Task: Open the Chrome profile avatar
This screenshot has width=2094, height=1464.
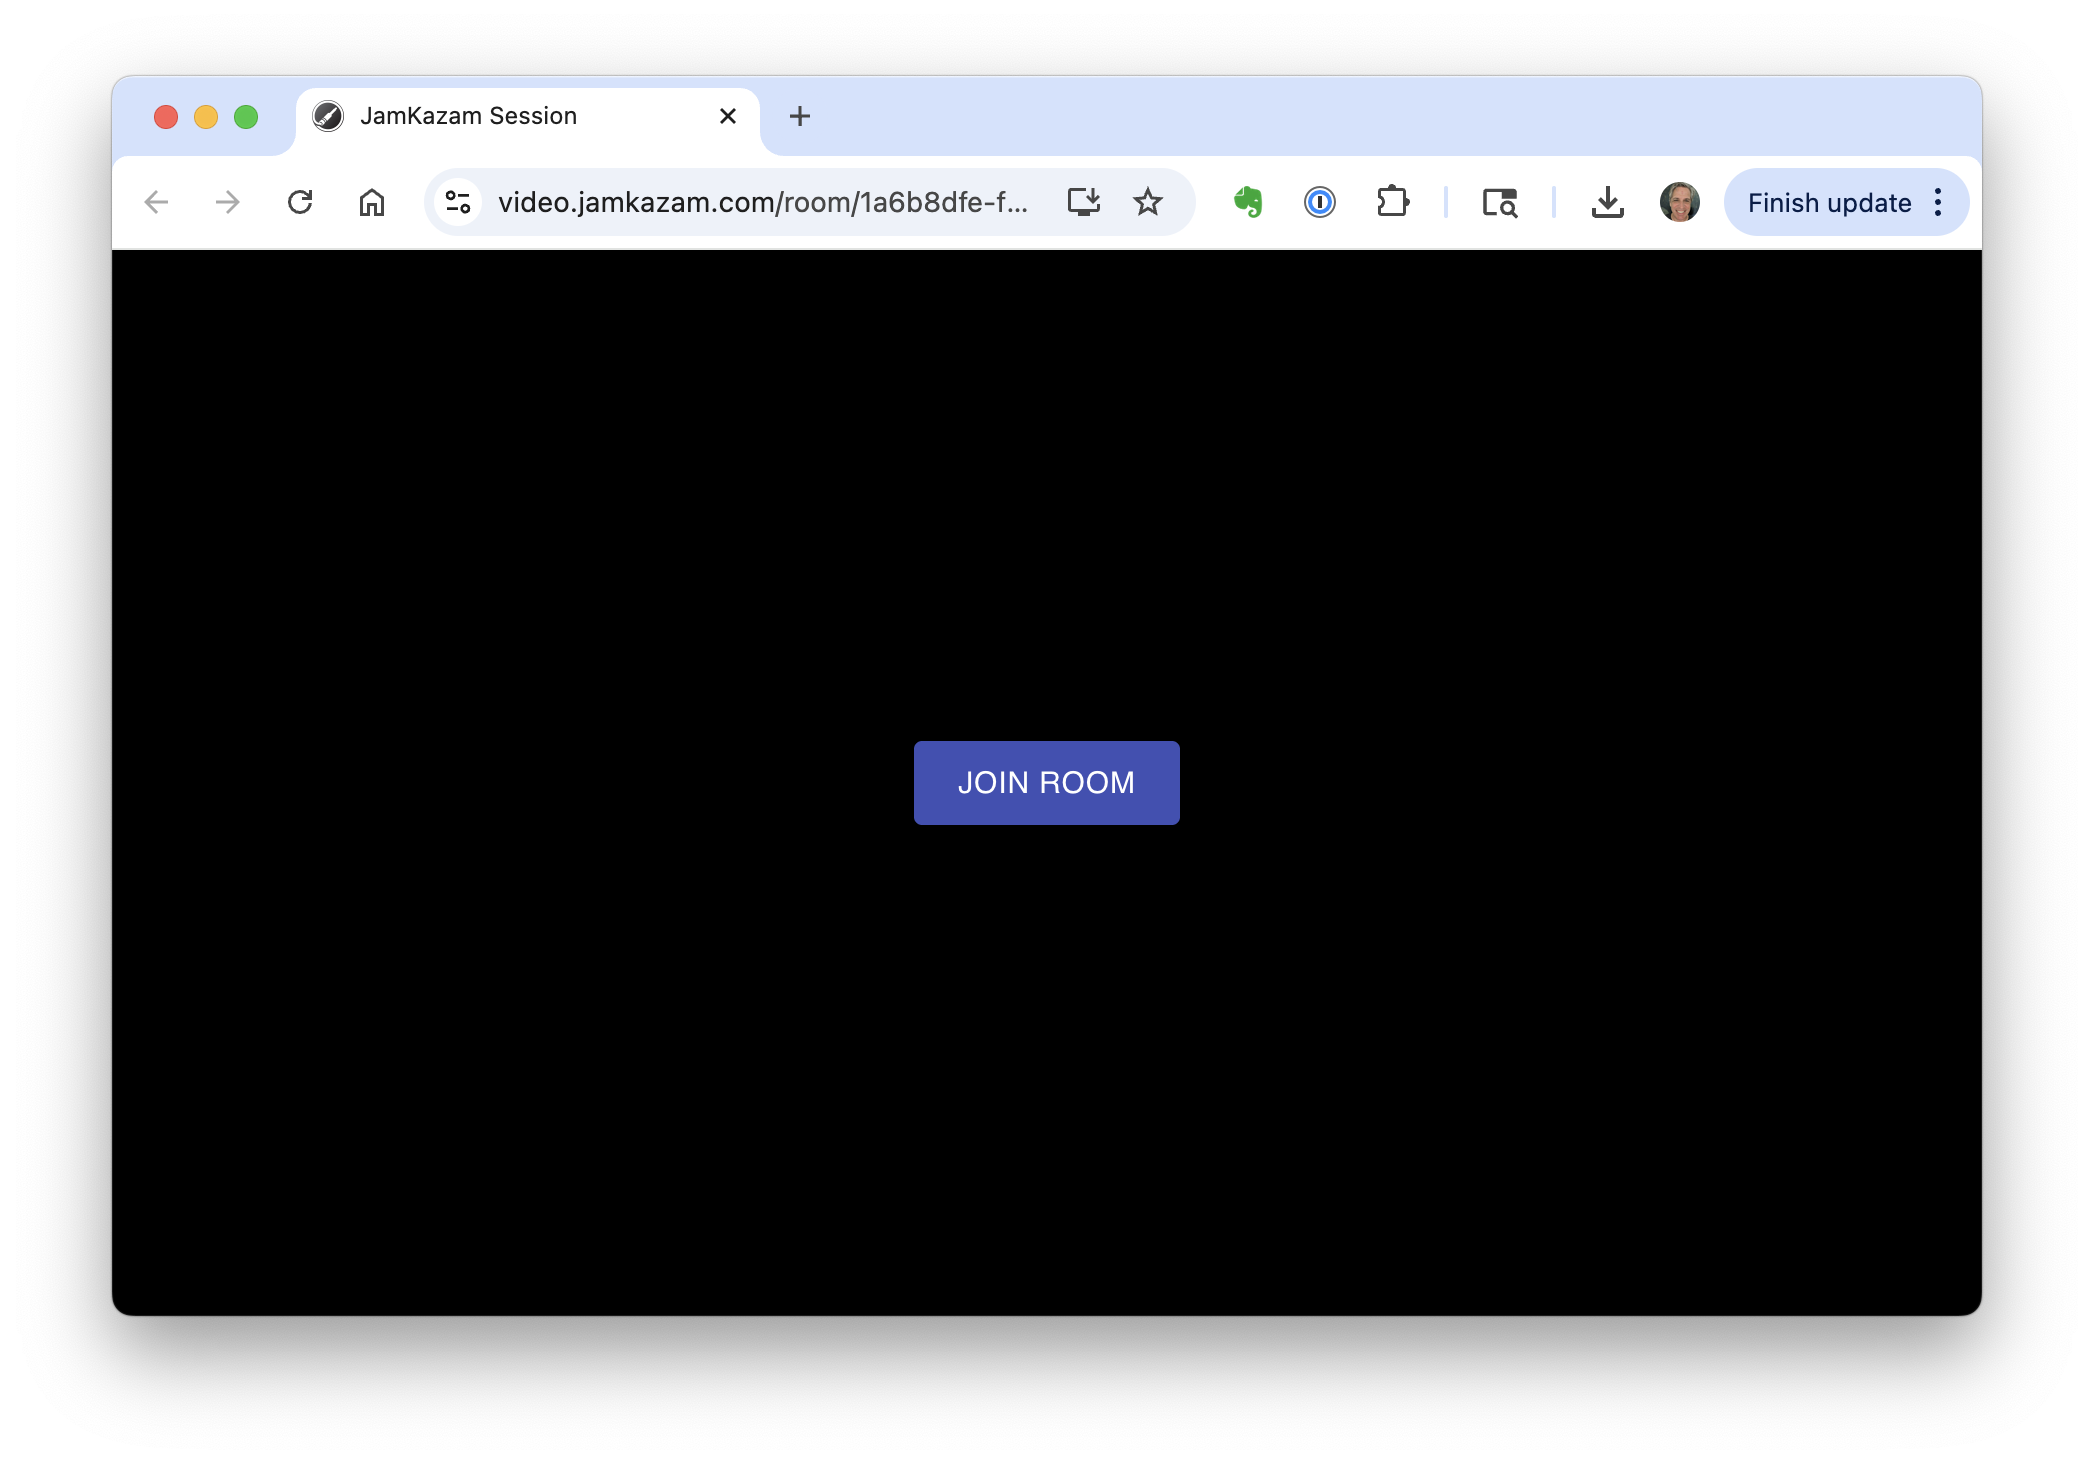Action: point(1679,202)
